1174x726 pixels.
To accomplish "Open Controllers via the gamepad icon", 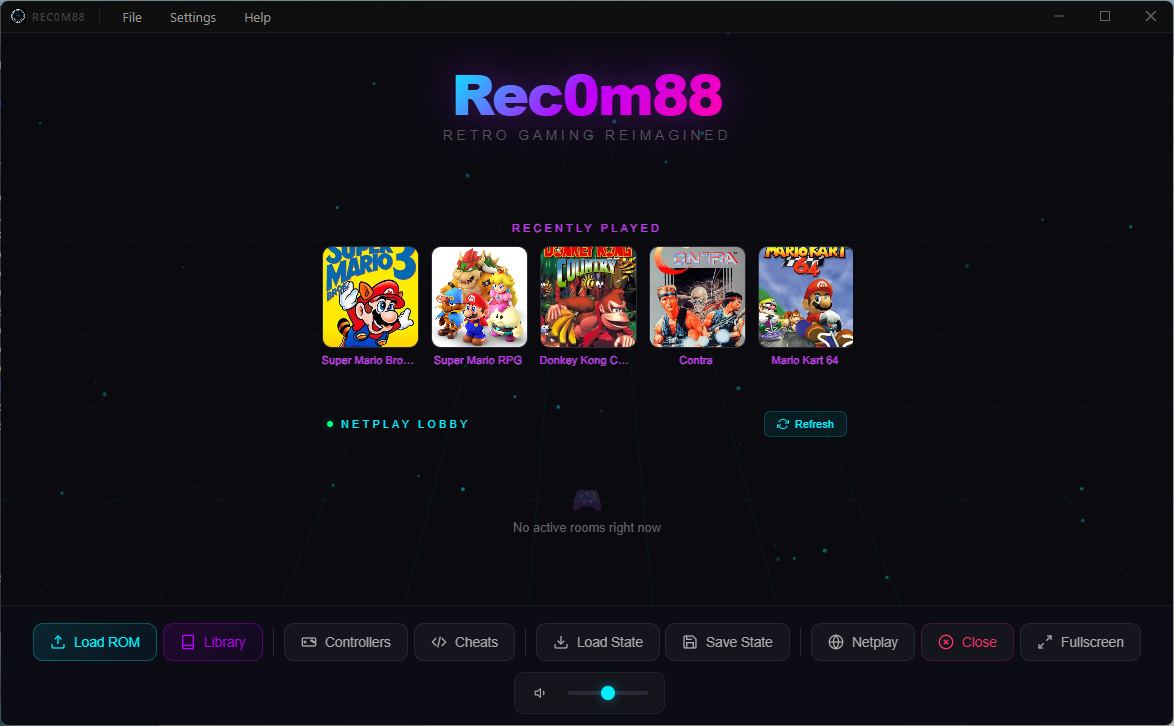I will [x=310, y=642].
